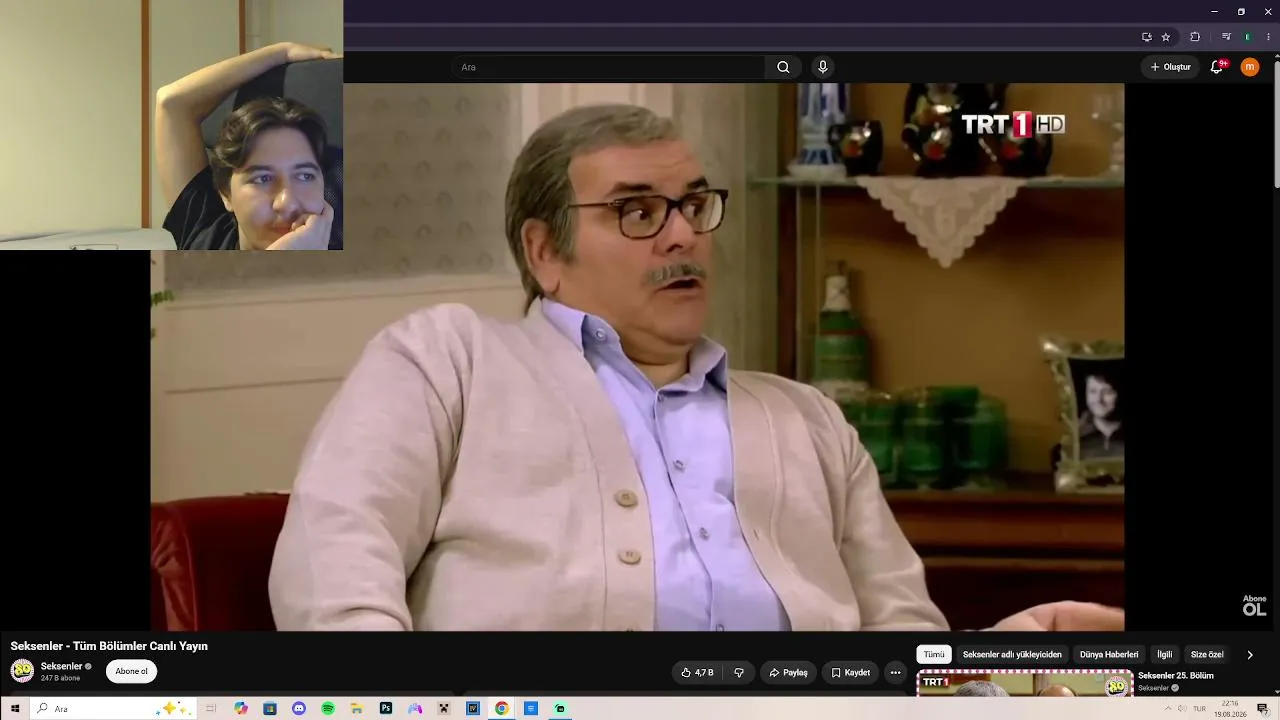The height and width of the screenshot is (720, 1280).
Task: Like the video showing 4,7 B
Action: pos(698,673)
